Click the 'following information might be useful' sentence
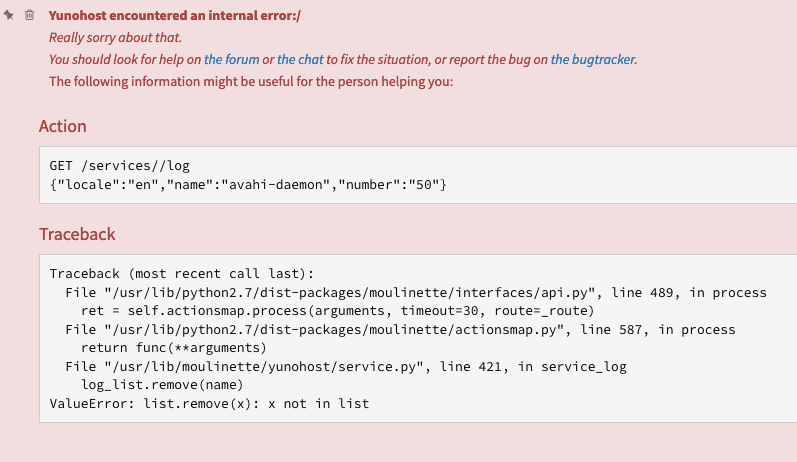797x462 pixels. click(x=251, y=82)
